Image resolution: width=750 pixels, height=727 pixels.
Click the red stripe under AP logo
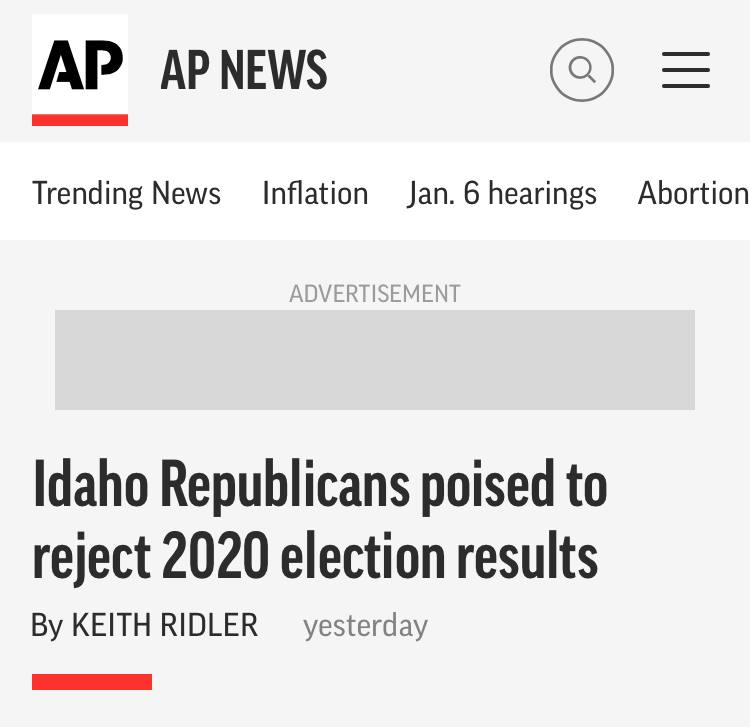tap(80, 120)
